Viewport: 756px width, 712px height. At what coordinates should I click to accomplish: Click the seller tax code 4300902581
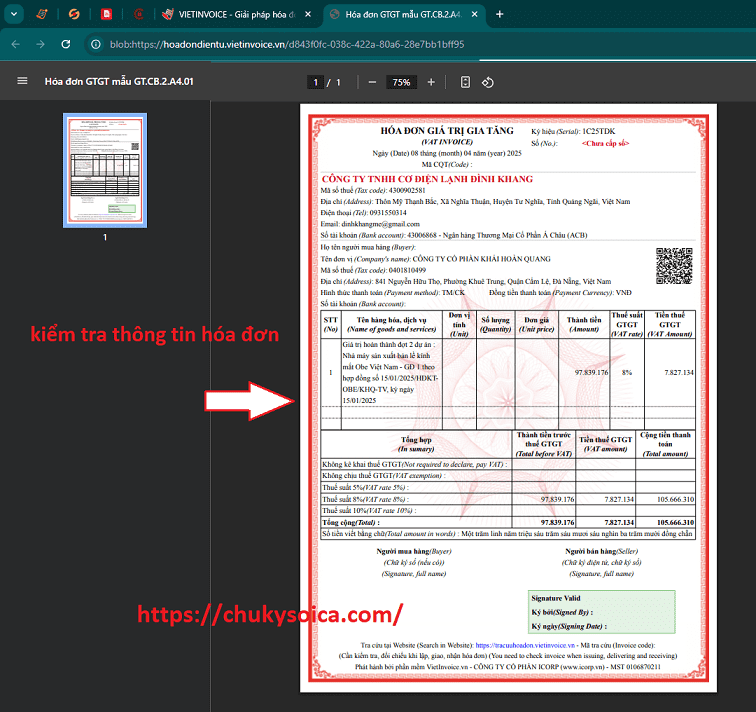coord(407,190)
